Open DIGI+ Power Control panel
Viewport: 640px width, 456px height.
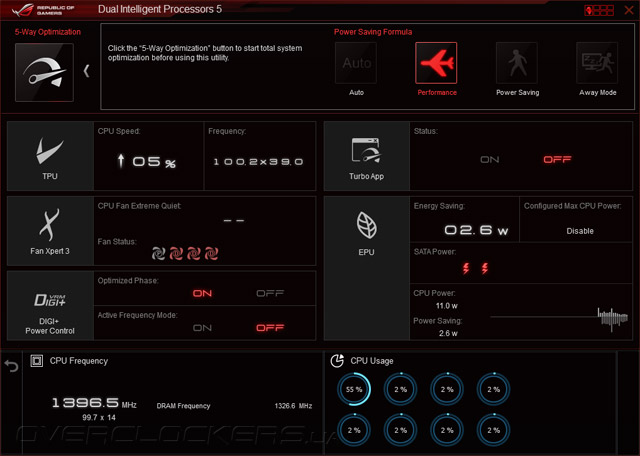[50, 306]
